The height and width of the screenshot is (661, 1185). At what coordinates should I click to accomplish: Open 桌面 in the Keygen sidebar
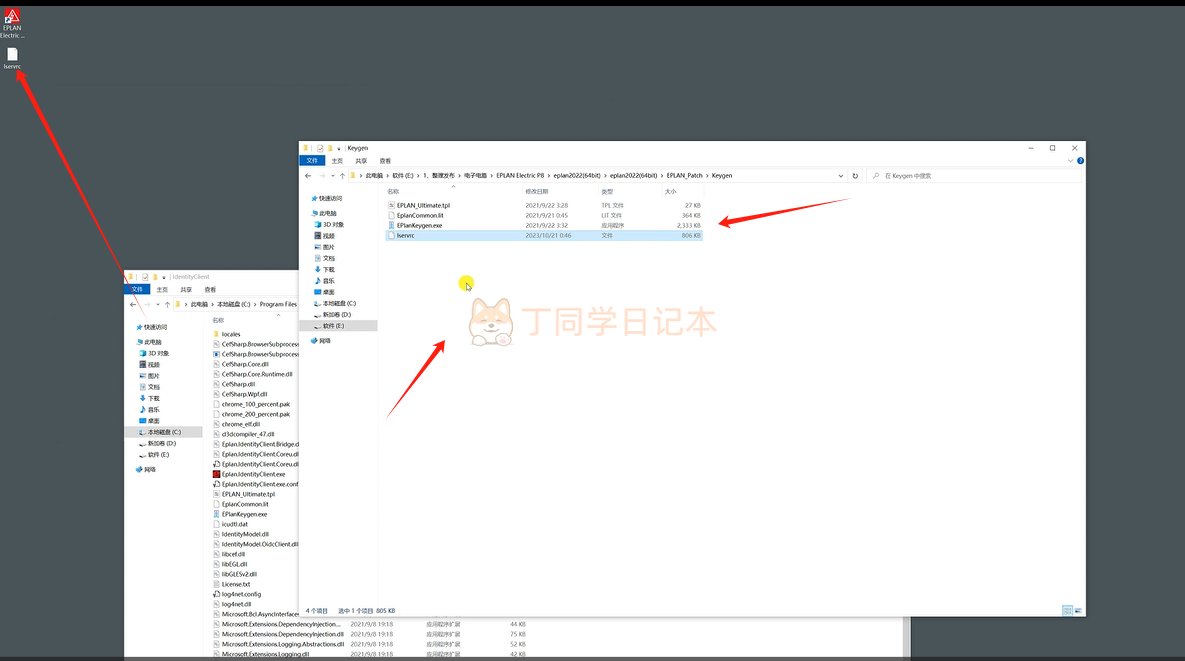(328, 292)
